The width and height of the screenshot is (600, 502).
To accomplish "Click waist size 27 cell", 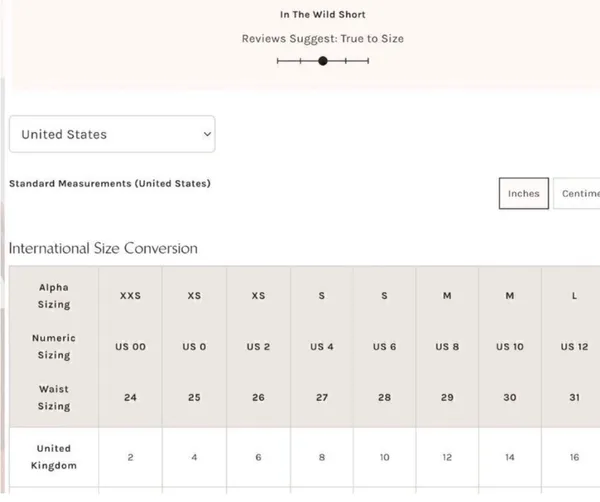I will point(322,398).
